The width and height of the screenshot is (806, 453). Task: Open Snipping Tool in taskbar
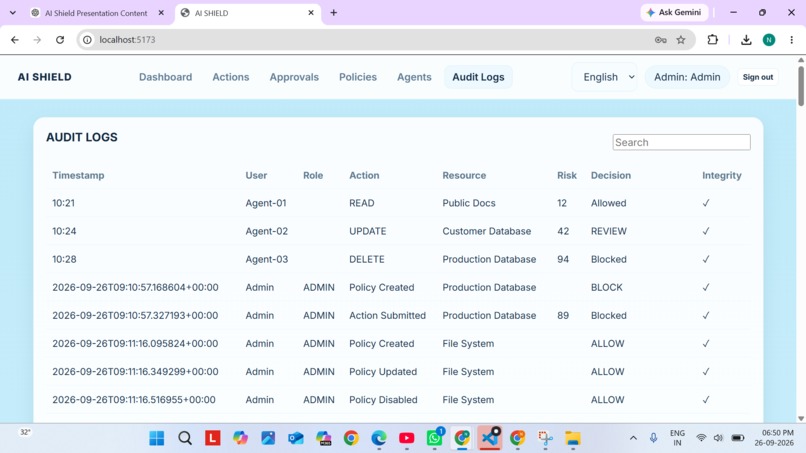(545, 438)
